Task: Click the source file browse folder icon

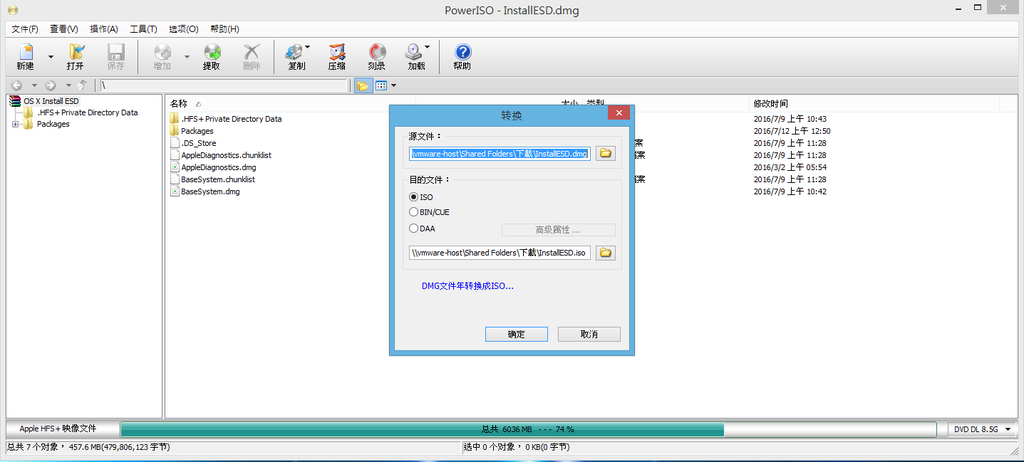Action: click(x=605, y=153)
